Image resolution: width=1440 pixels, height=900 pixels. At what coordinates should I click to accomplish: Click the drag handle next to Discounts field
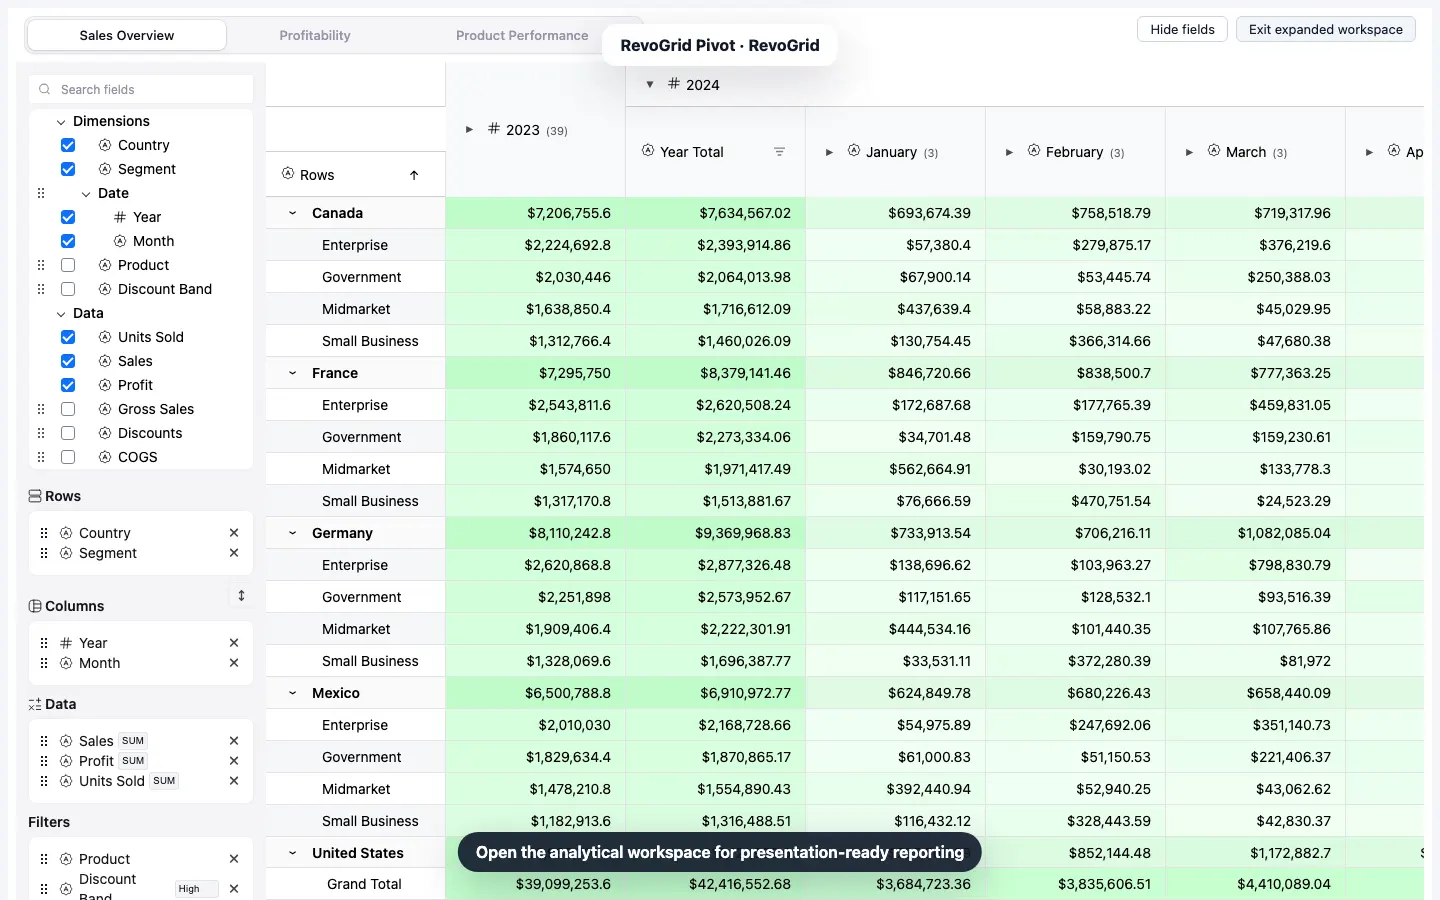pyautogui.click(x=41, y=433)
